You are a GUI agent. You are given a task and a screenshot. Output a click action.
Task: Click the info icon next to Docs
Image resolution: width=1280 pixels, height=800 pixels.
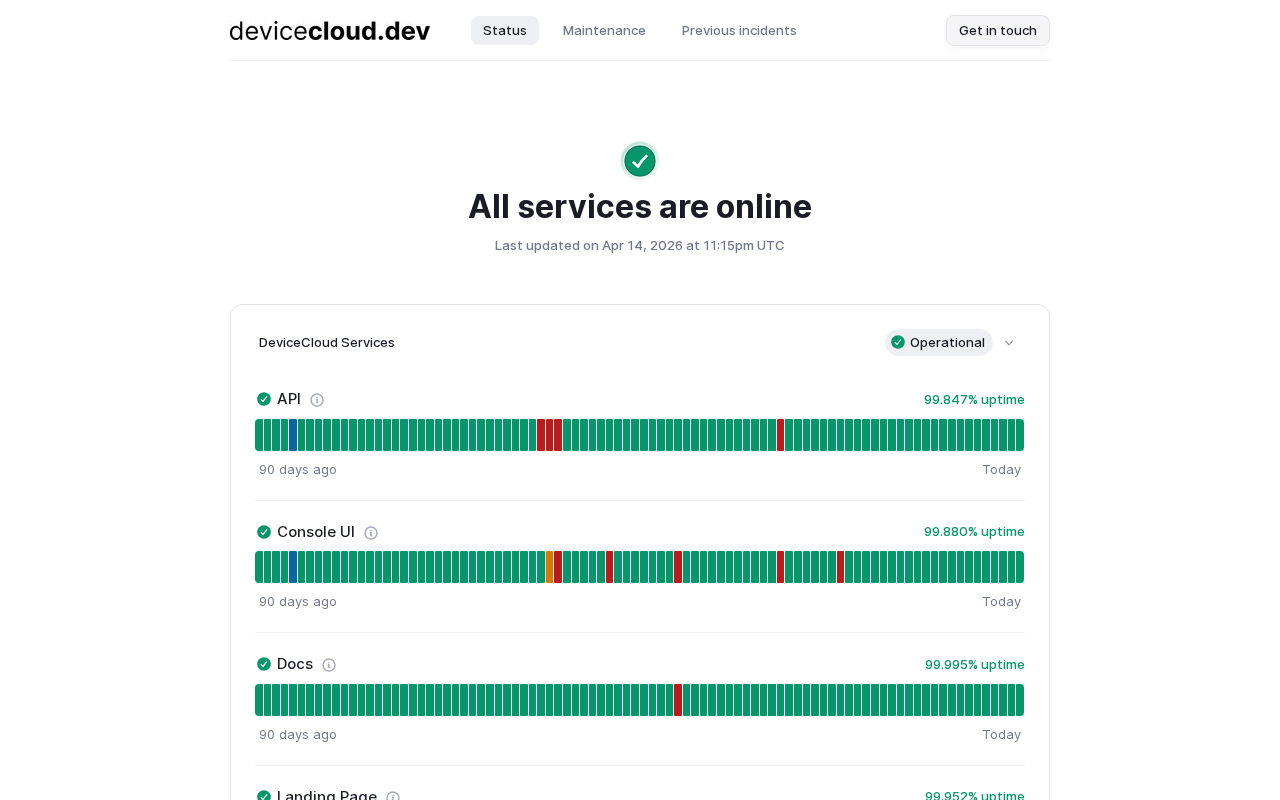[329, 665]
